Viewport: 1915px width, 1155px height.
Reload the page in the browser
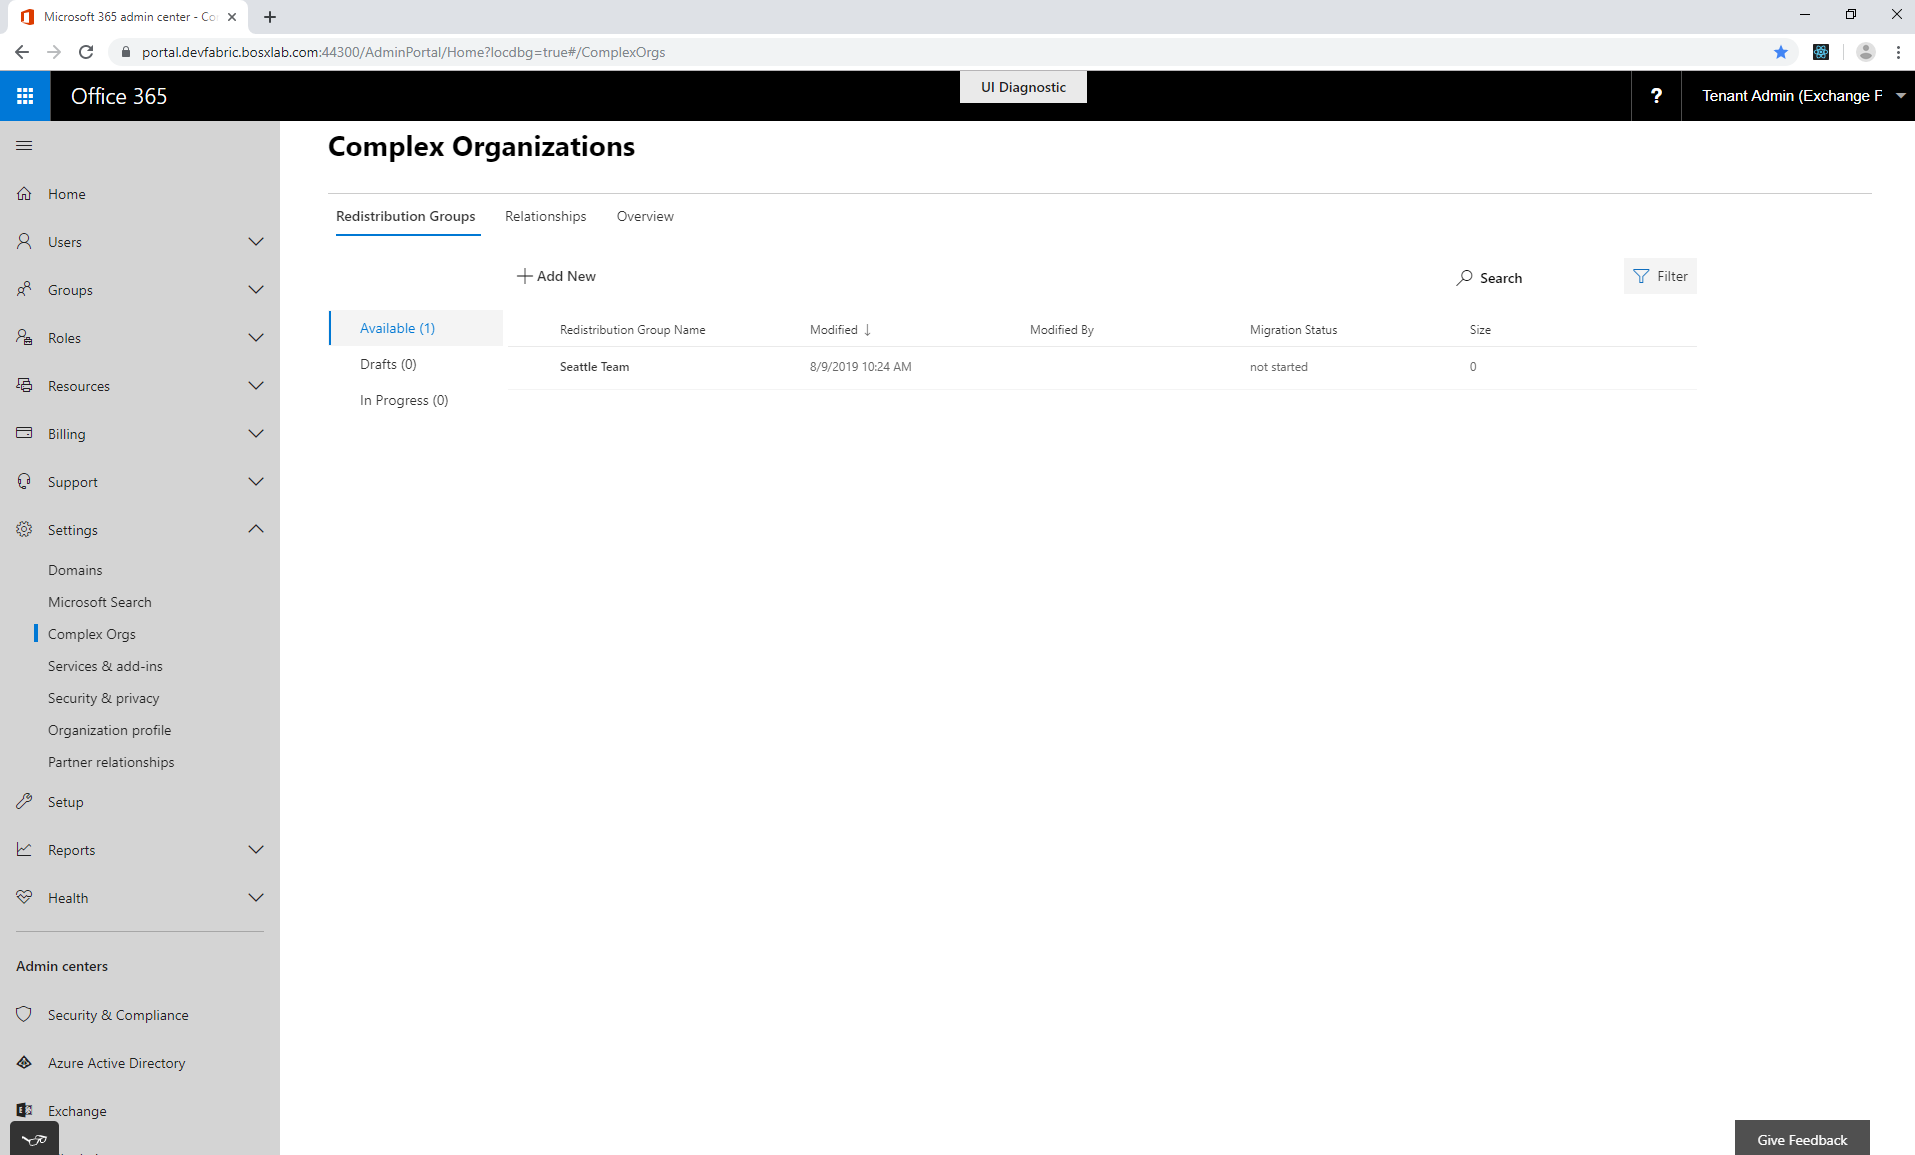click(86, 52)
